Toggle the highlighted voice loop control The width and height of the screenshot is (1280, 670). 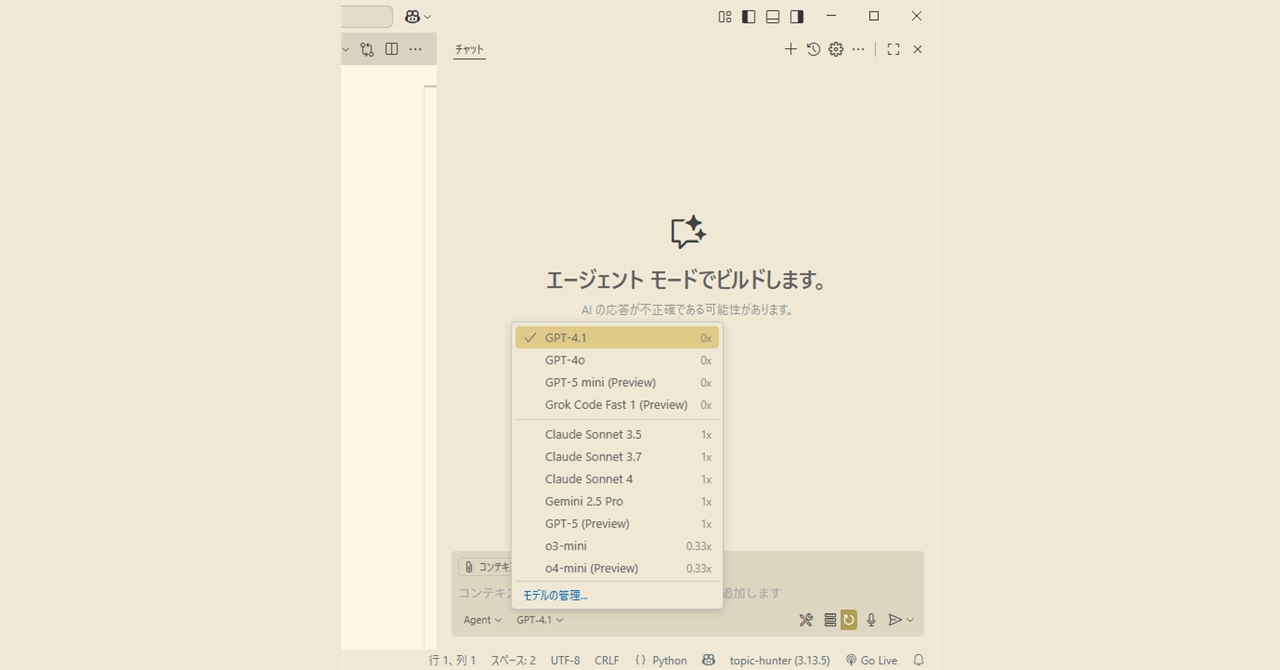[848, 620]
